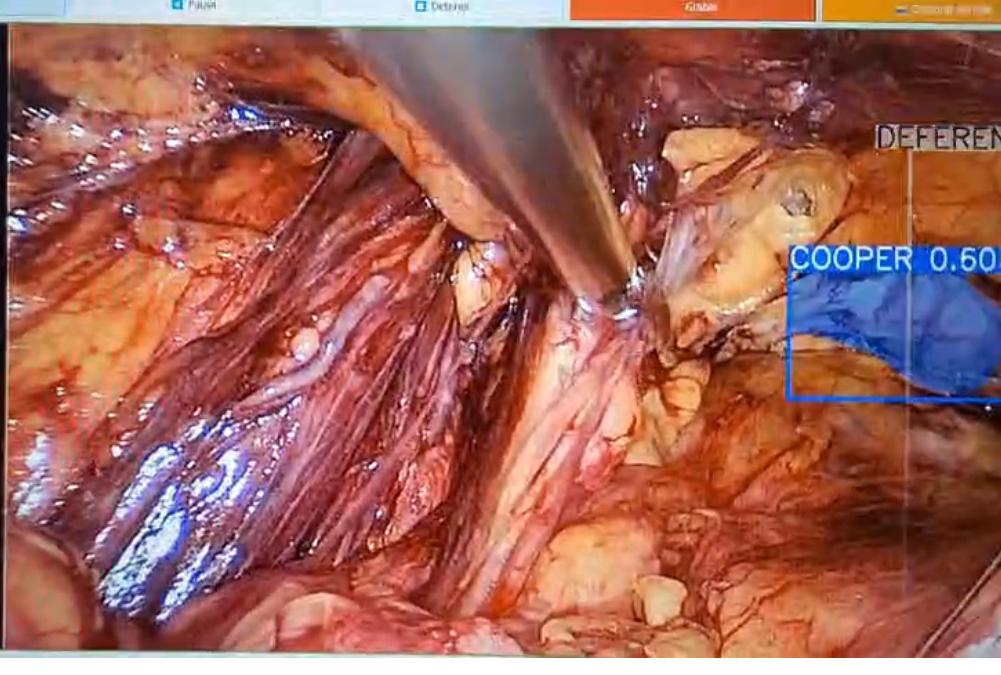This screenshot has width=1001, height=675.
Task: Select the DEFEREN detection label
Action: point(937,139)
